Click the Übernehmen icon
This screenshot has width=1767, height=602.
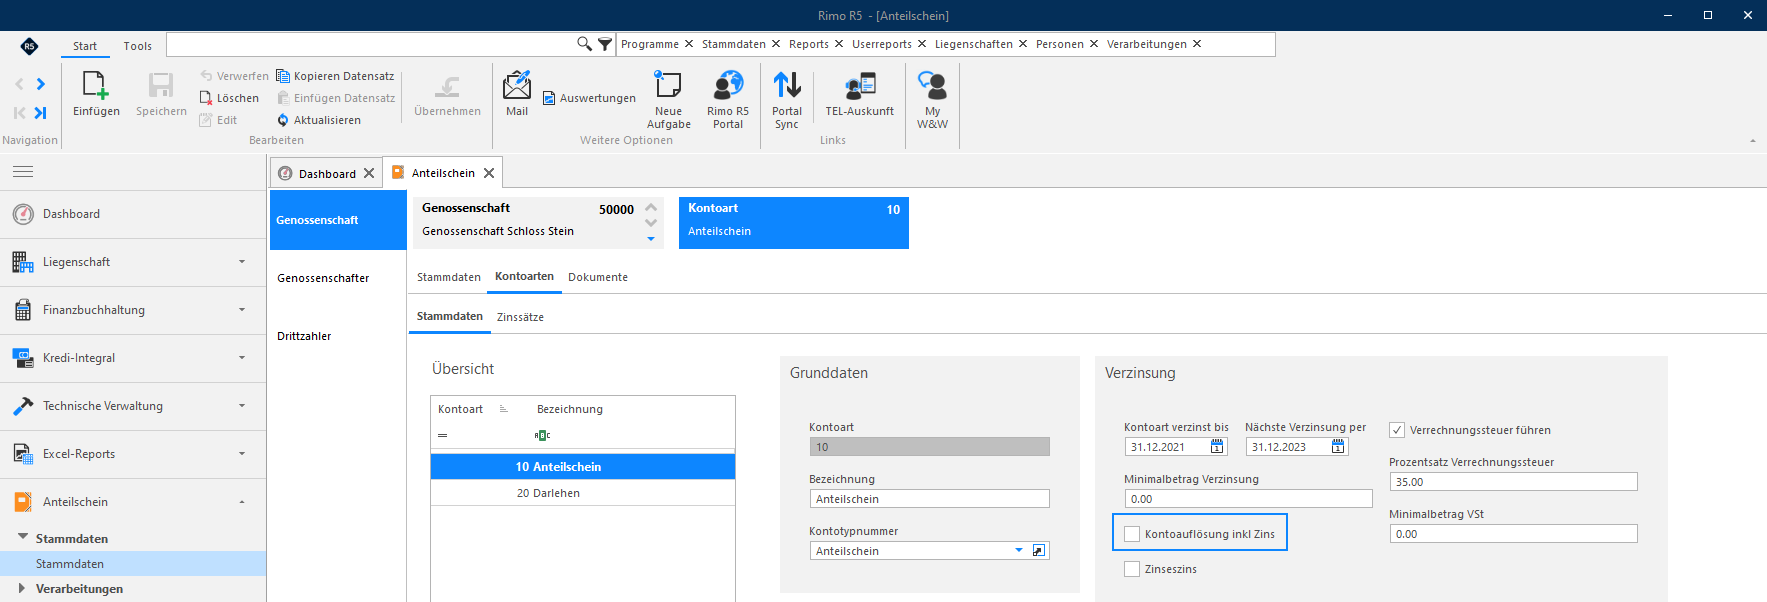[x=447, y=86]
